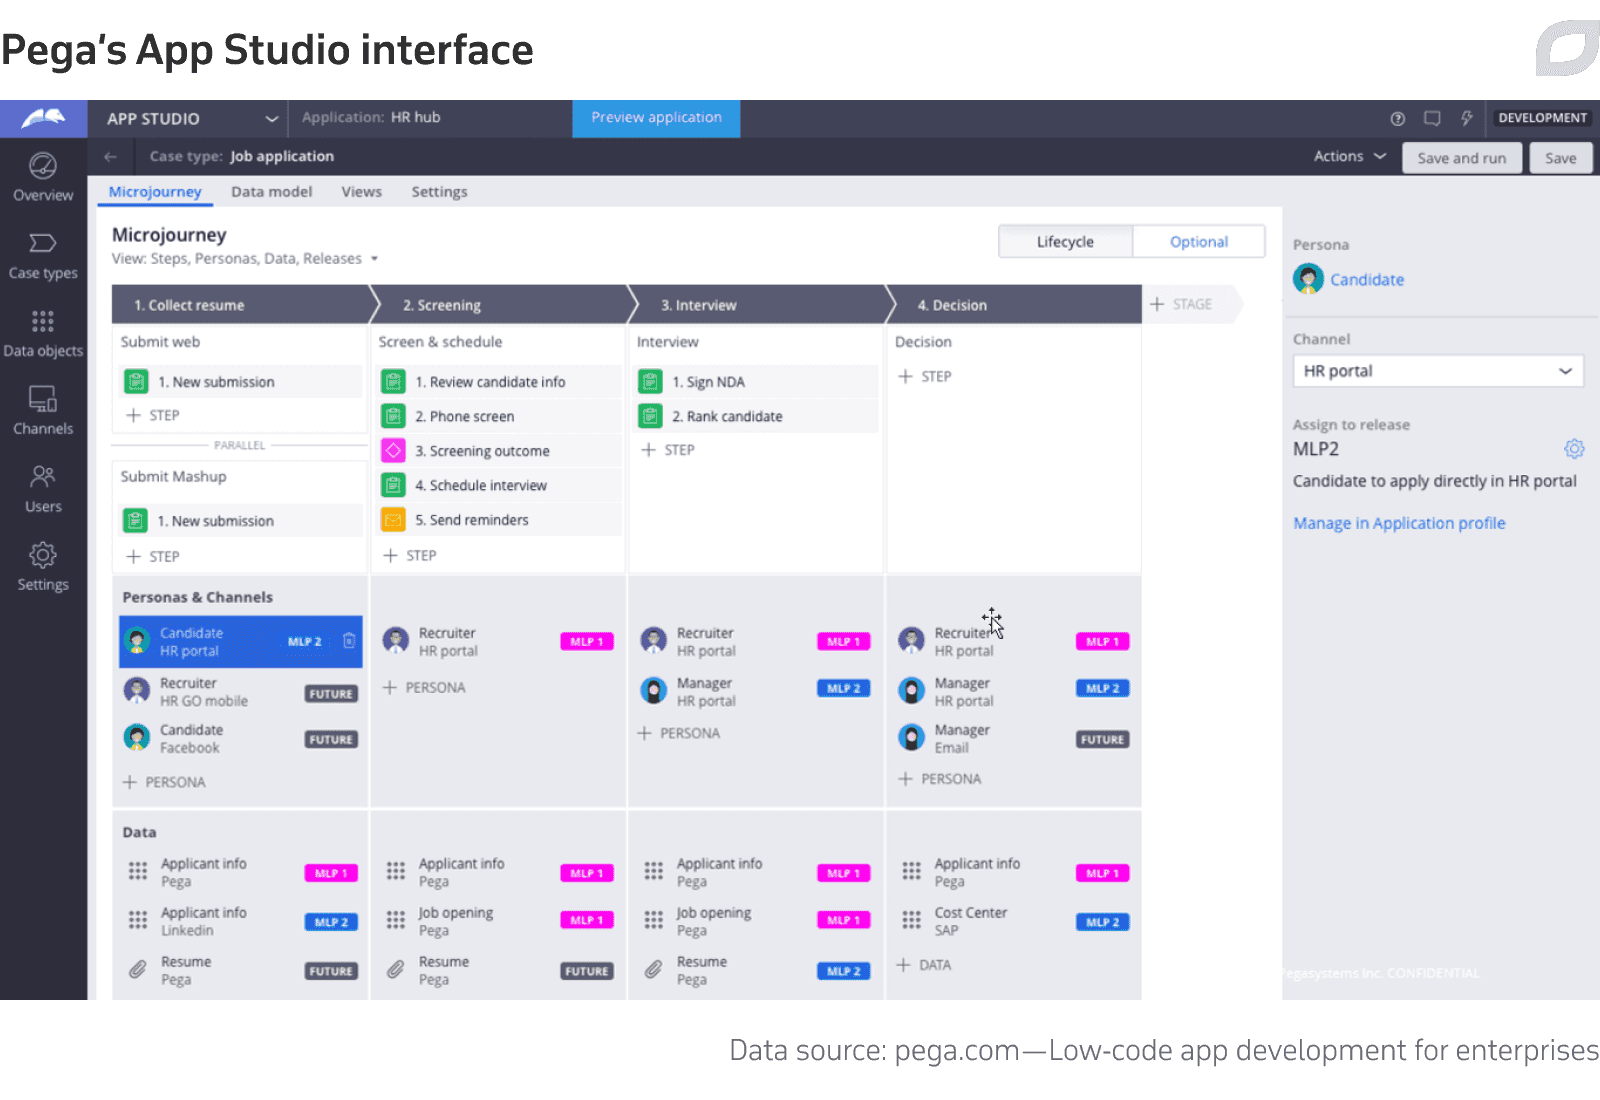Open the help question mark icon
The width and height of the screenshot is (1600, 1100).
click(x=1398, y=118)
